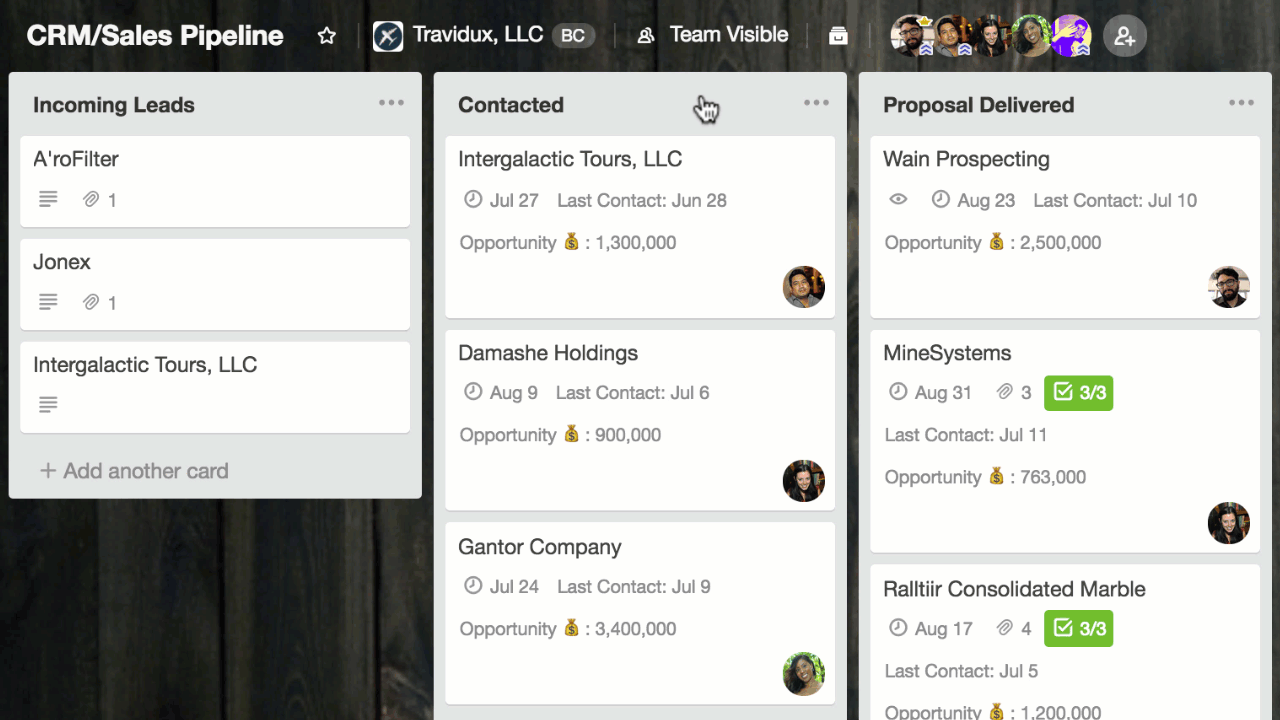Click member avatar on Gantor Company card
The height and width of the screenshot is (720, 1280).
click(x=804, y=674)
